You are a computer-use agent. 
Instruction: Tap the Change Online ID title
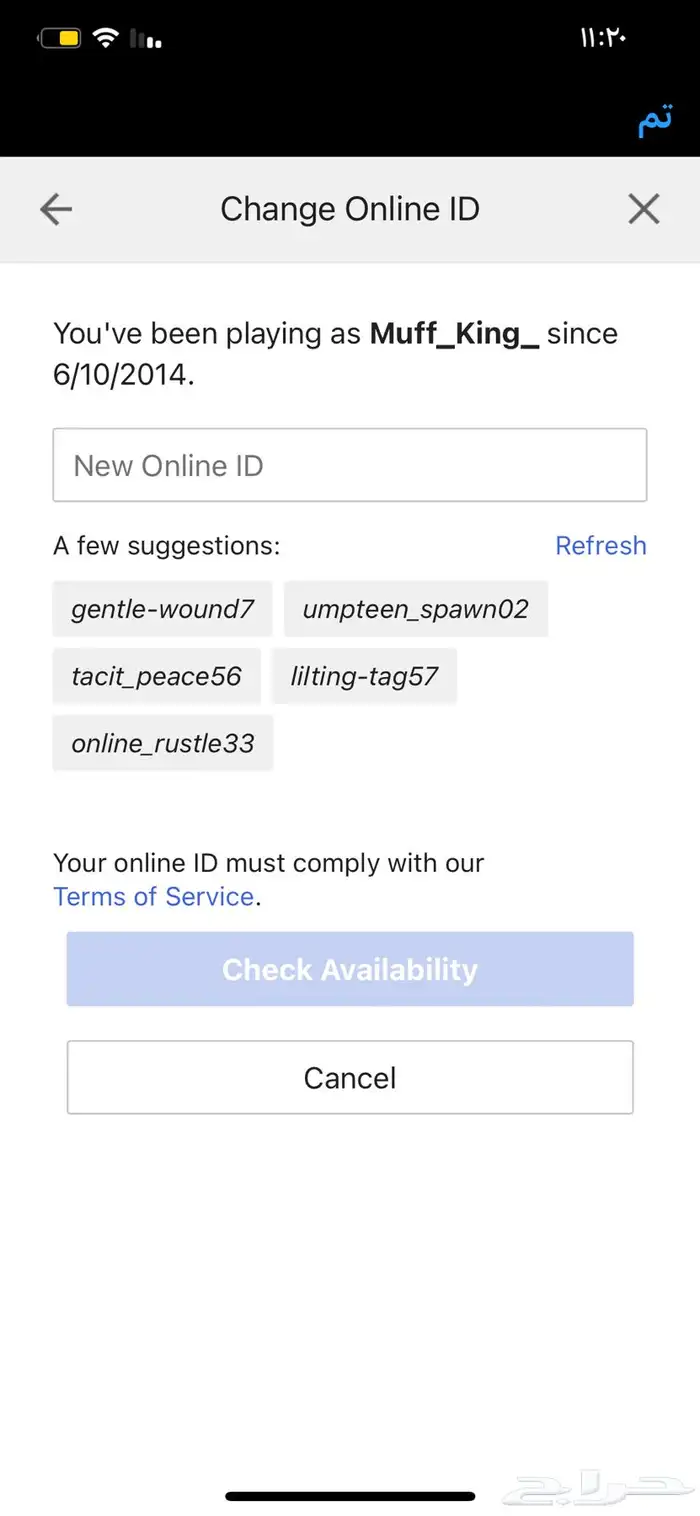coord(350,209)
